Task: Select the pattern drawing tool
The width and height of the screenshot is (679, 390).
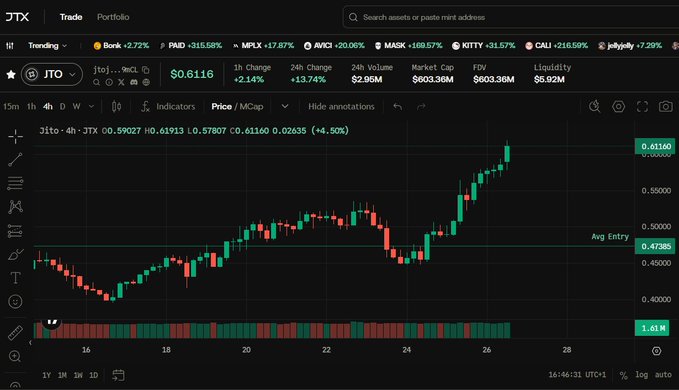Action: click(15, 206)
